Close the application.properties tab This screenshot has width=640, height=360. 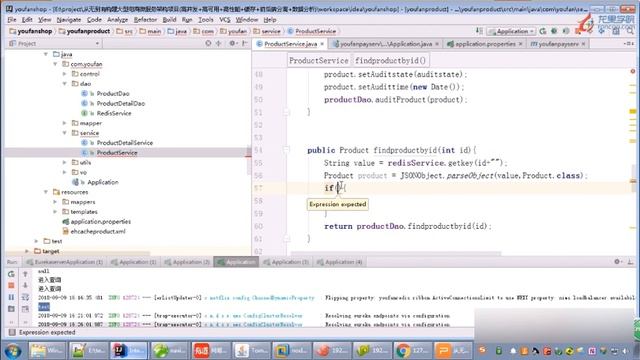point(520,44)
